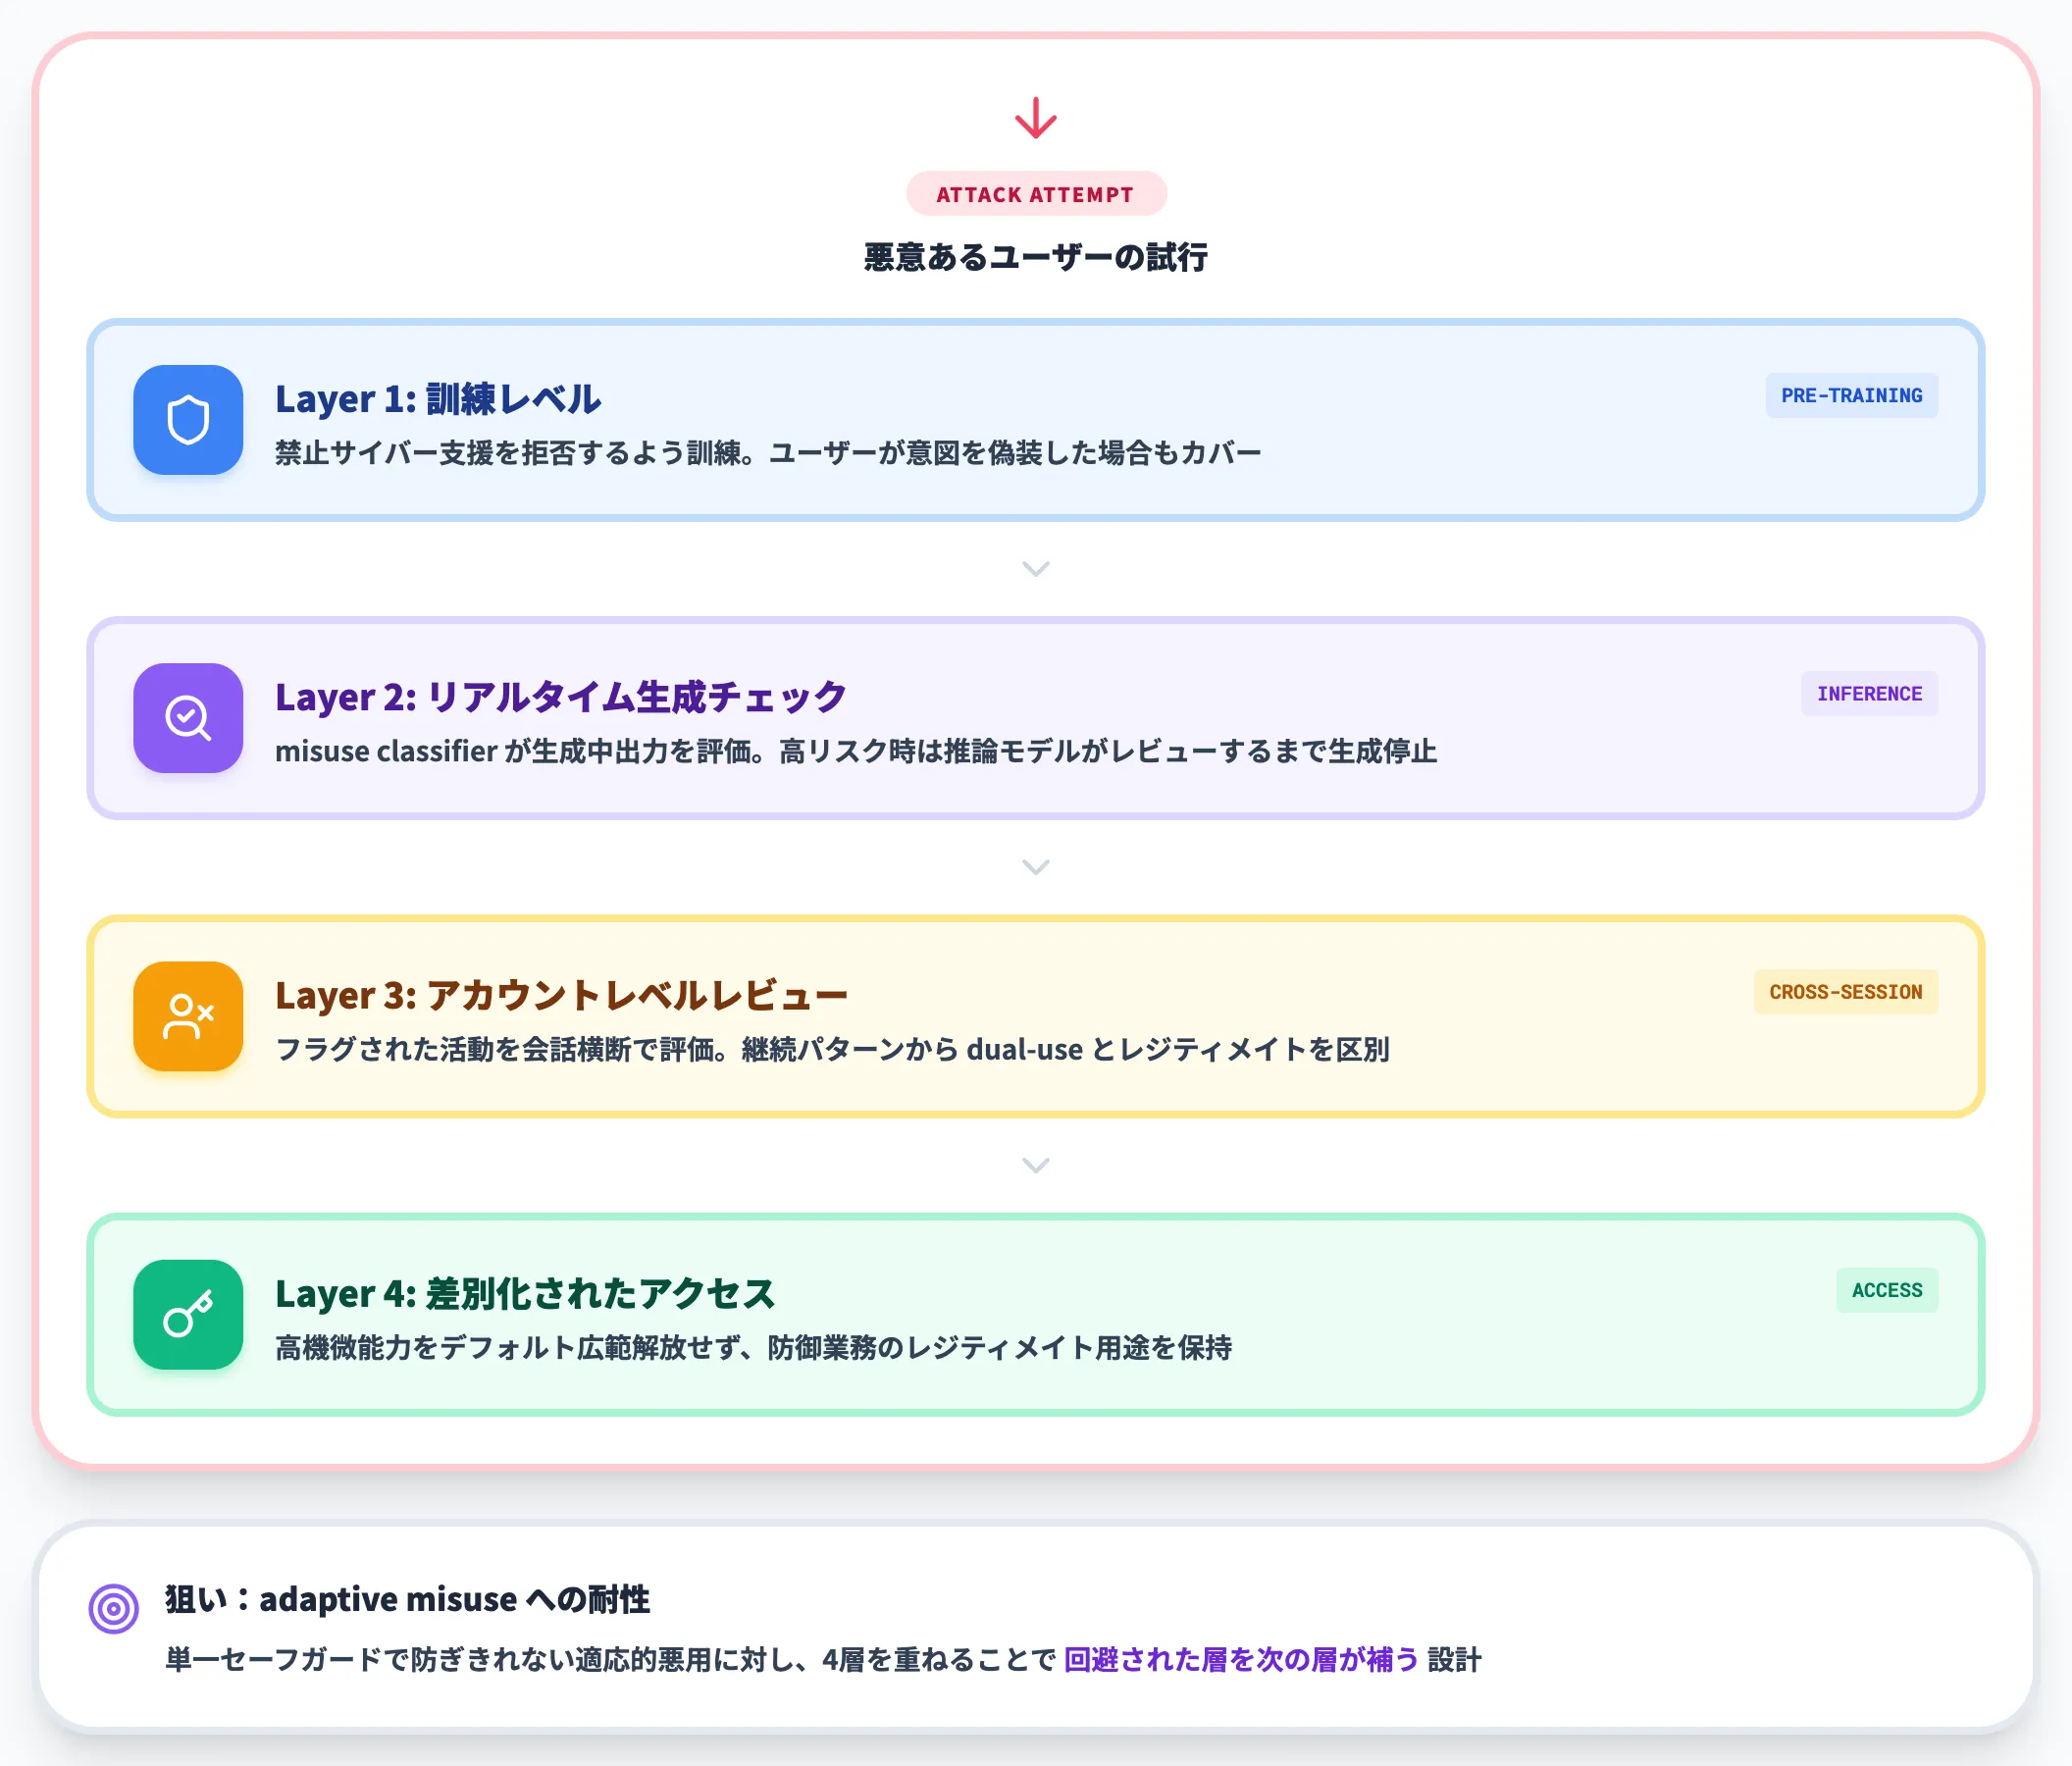
Task: Click the heading 狙い：adaptive misuse への耐性
Action: 407,1599
